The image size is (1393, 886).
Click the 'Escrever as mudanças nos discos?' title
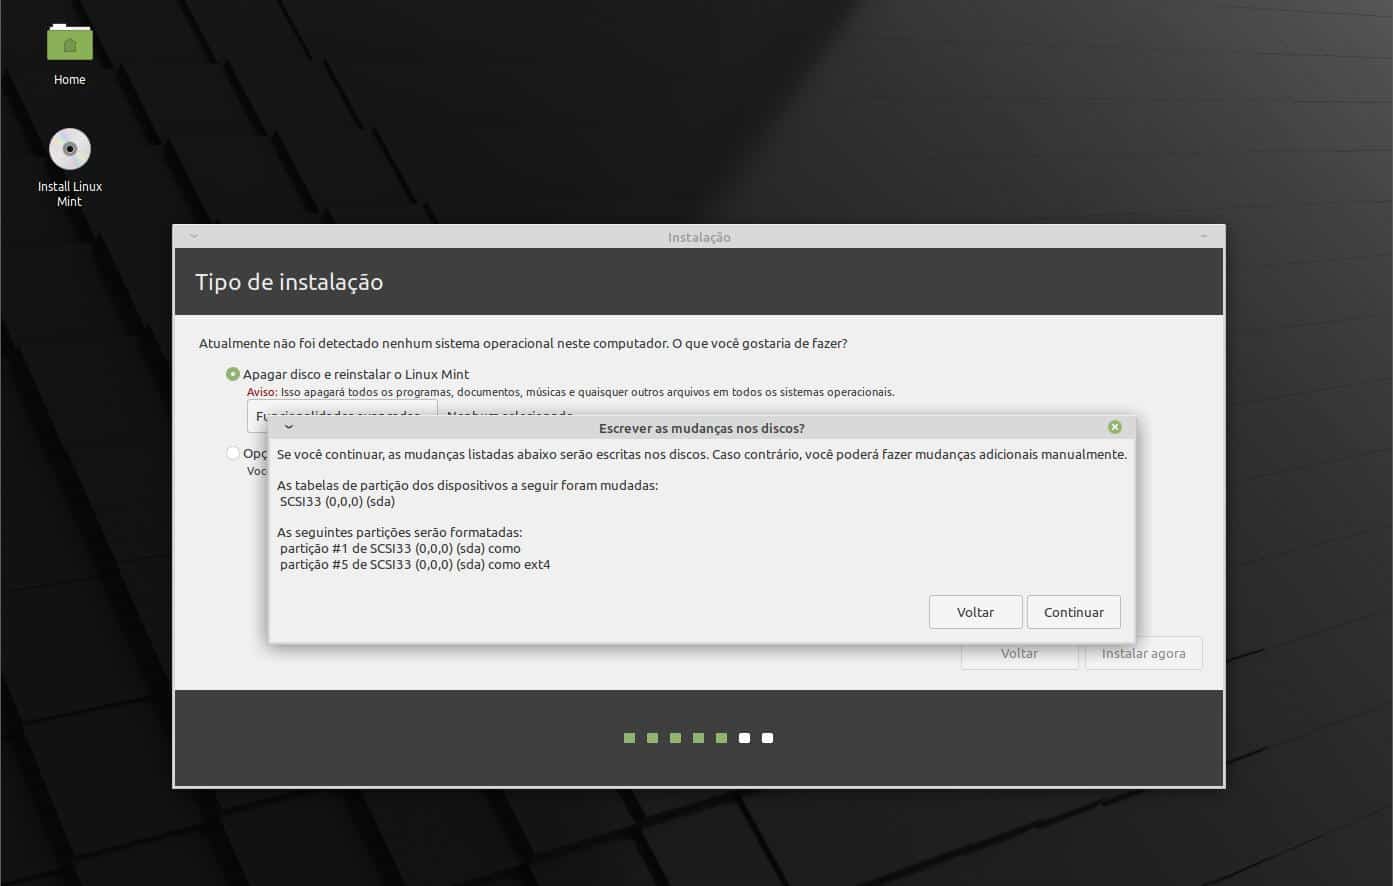[701, 428]
